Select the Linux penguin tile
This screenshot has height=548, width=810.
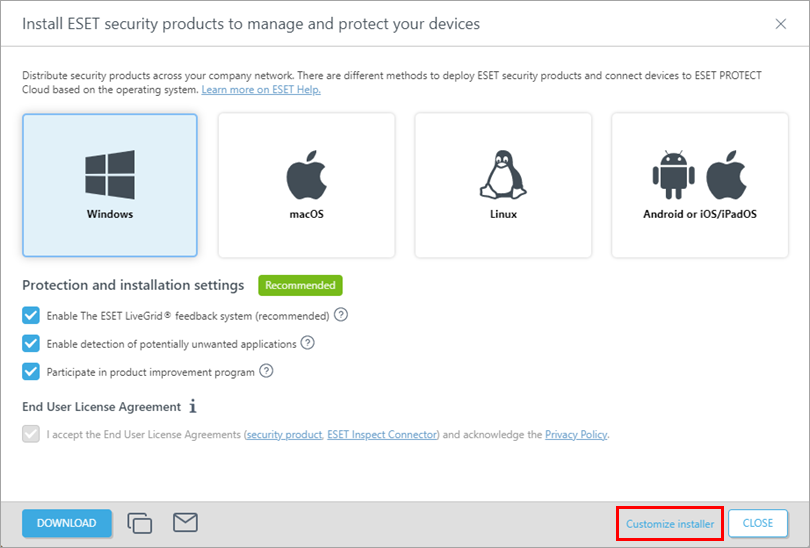(x=503, y=185)
